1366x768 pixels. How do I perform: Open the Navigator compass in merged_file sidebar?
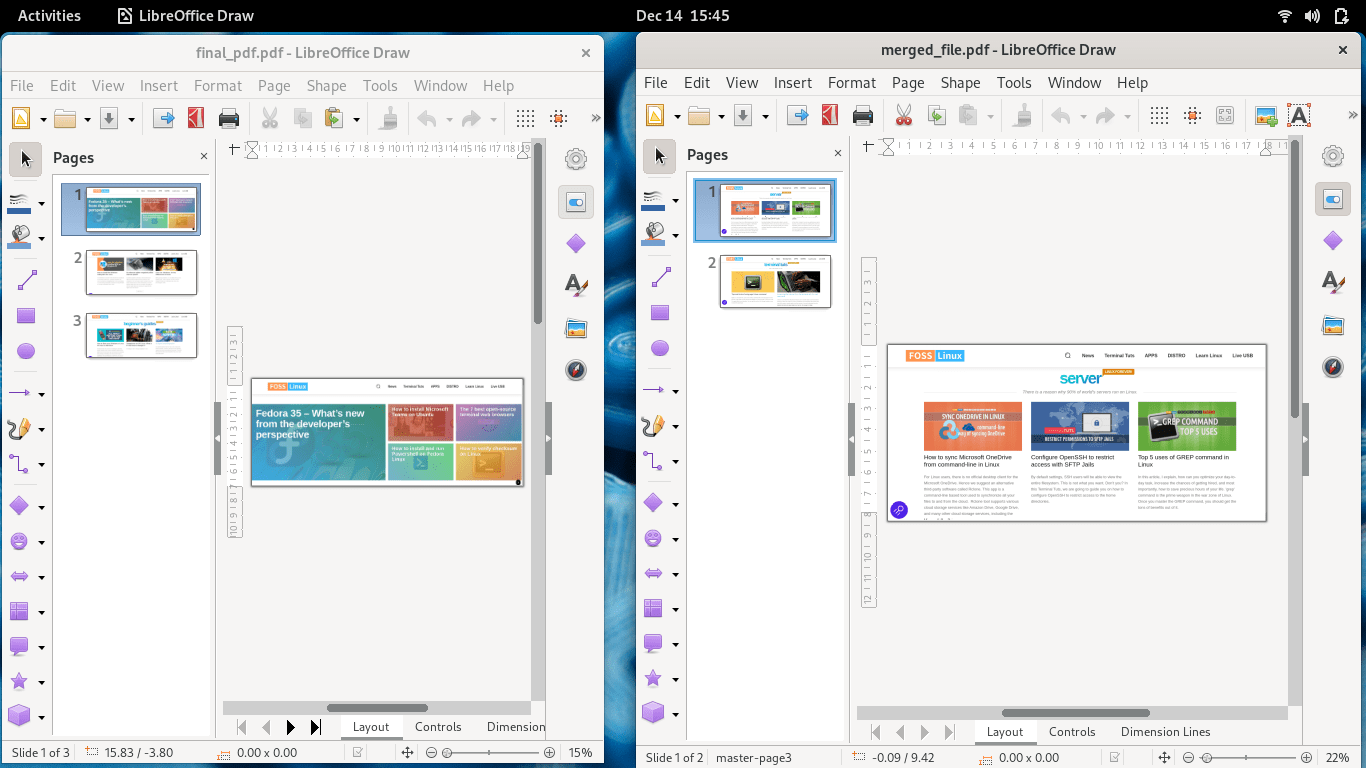[x=1333, y=367]
